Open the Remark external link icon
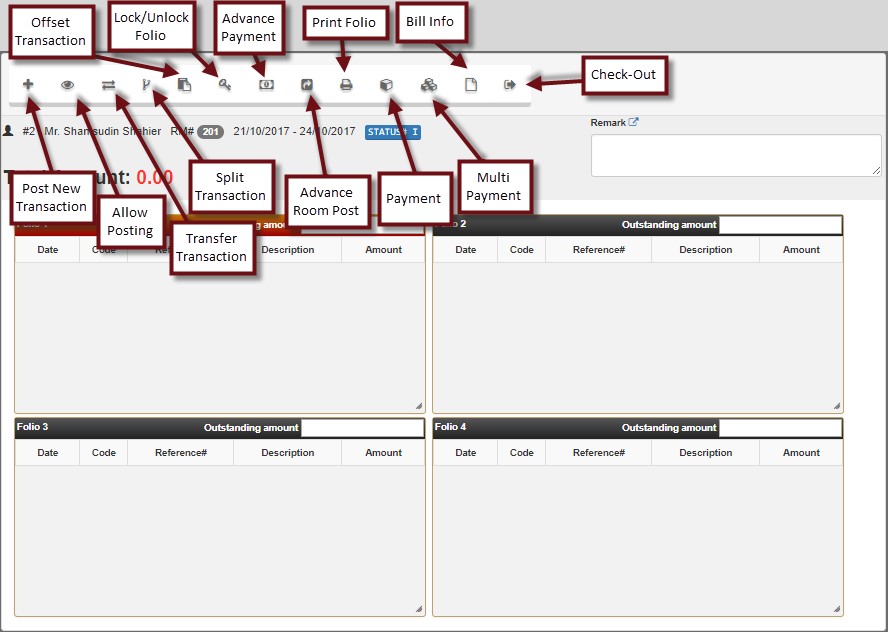888x632 pixels. point(634,123)
